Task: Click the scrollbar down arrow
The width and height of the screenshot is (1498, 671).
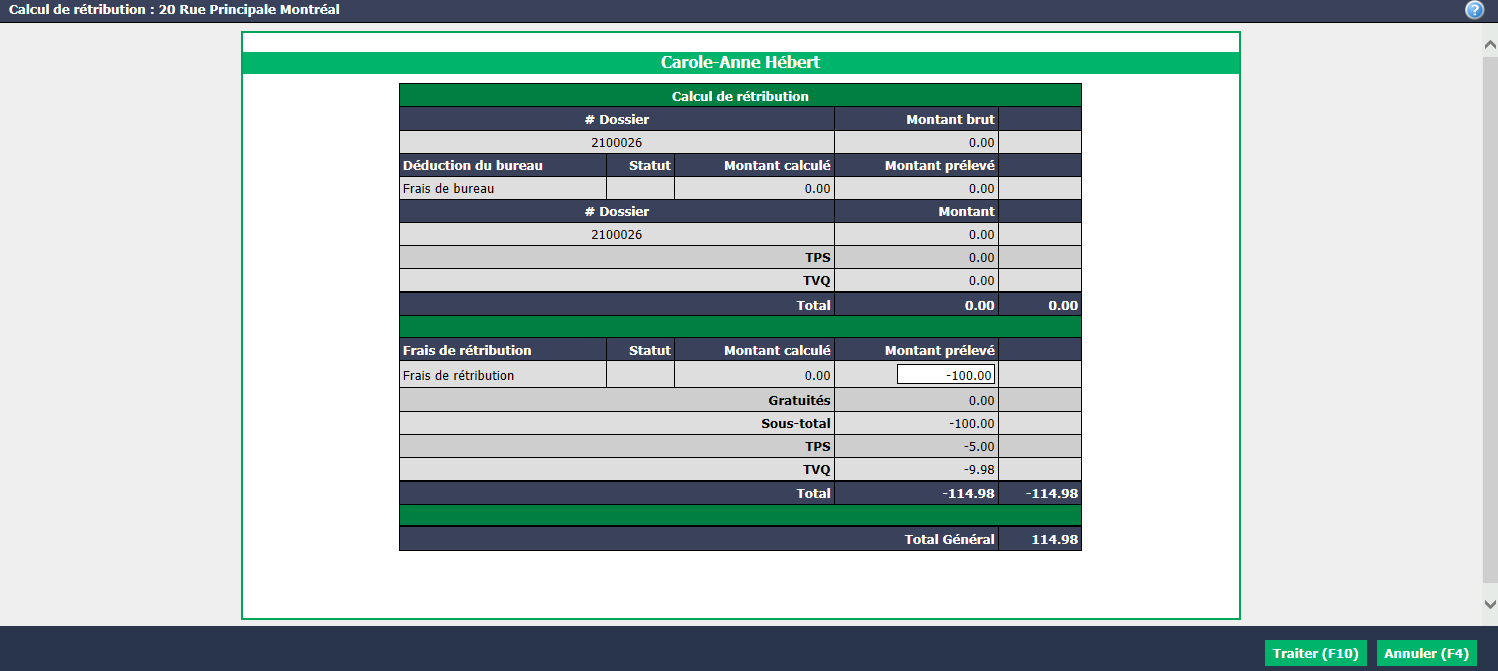Action: point(1490,604)
